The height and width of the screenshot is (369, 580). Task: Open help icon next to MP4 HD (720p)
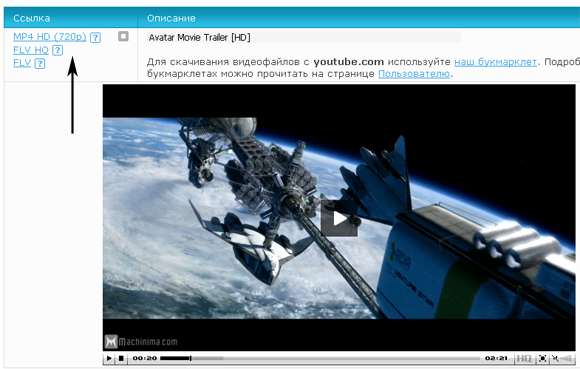(95, 37)
